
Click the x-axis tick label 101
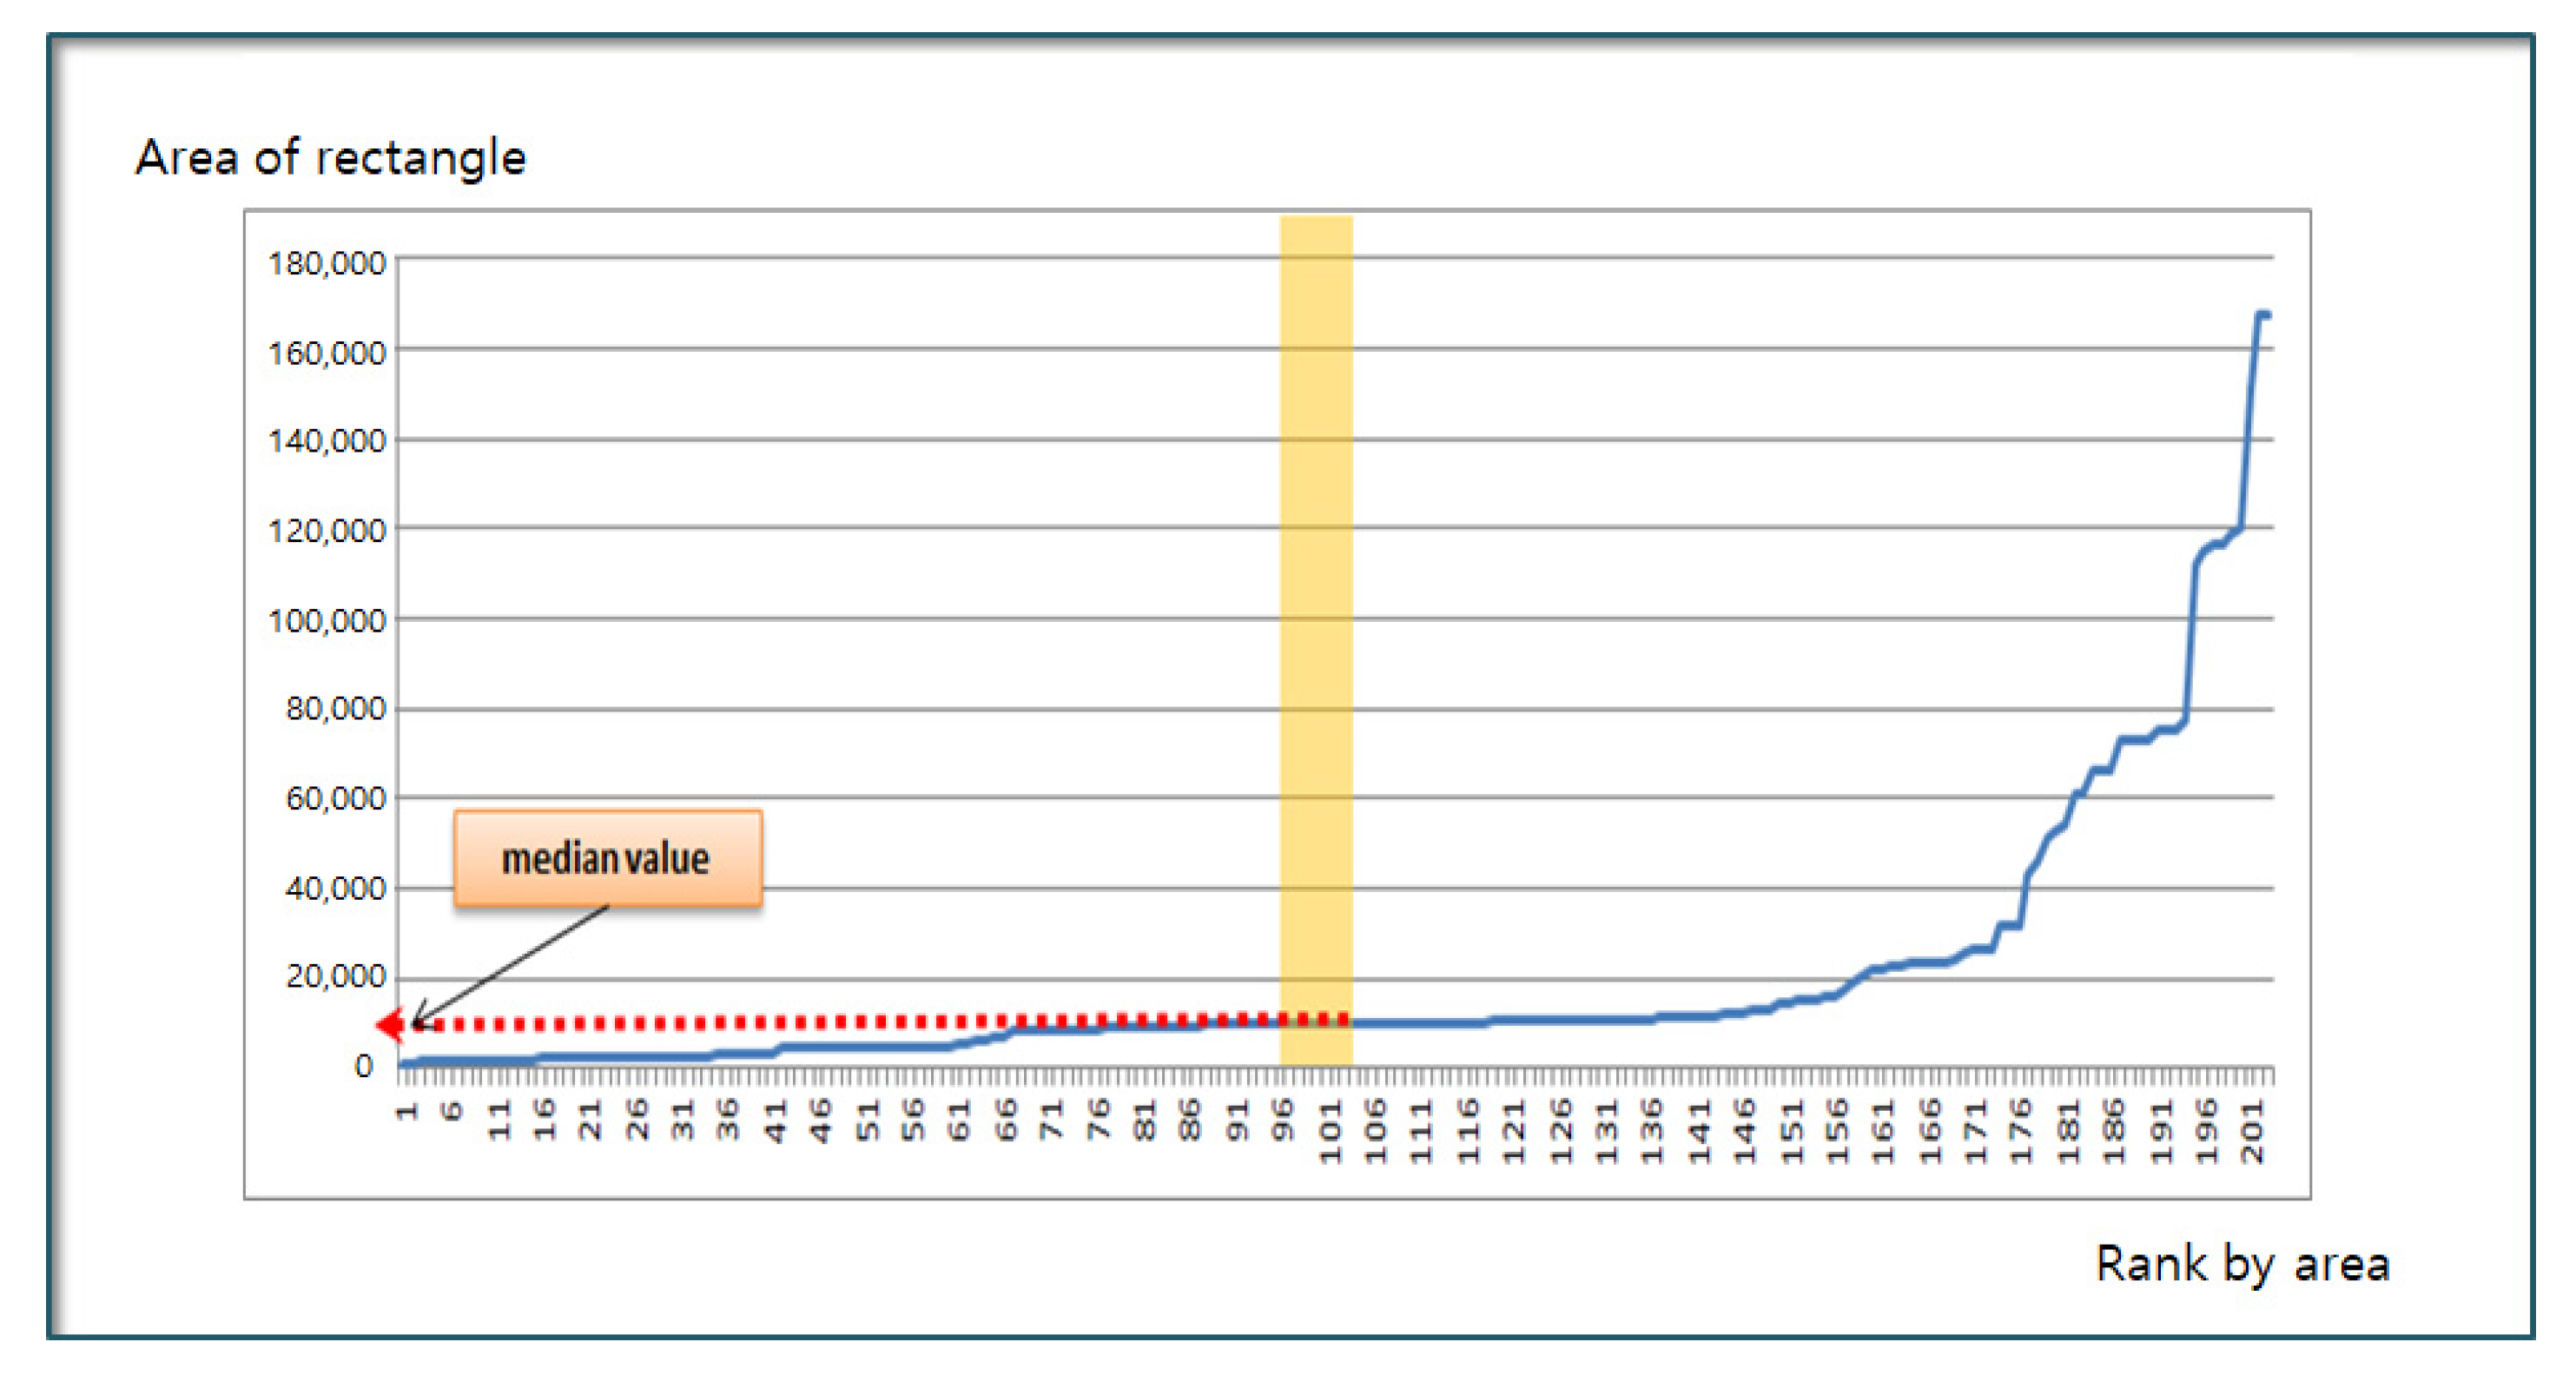(x=1331, y=1132)
